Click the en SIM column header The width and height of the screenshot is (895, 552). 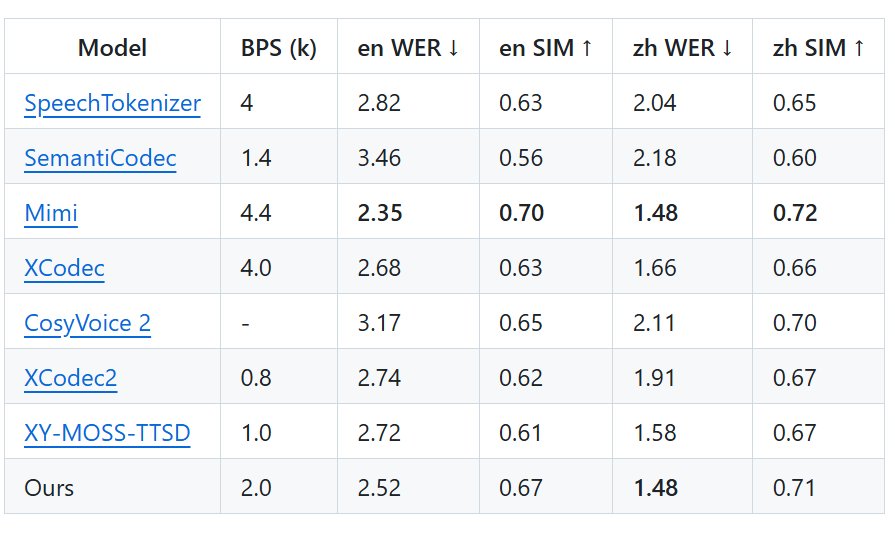pyautogui.click(x=546, y=48)
